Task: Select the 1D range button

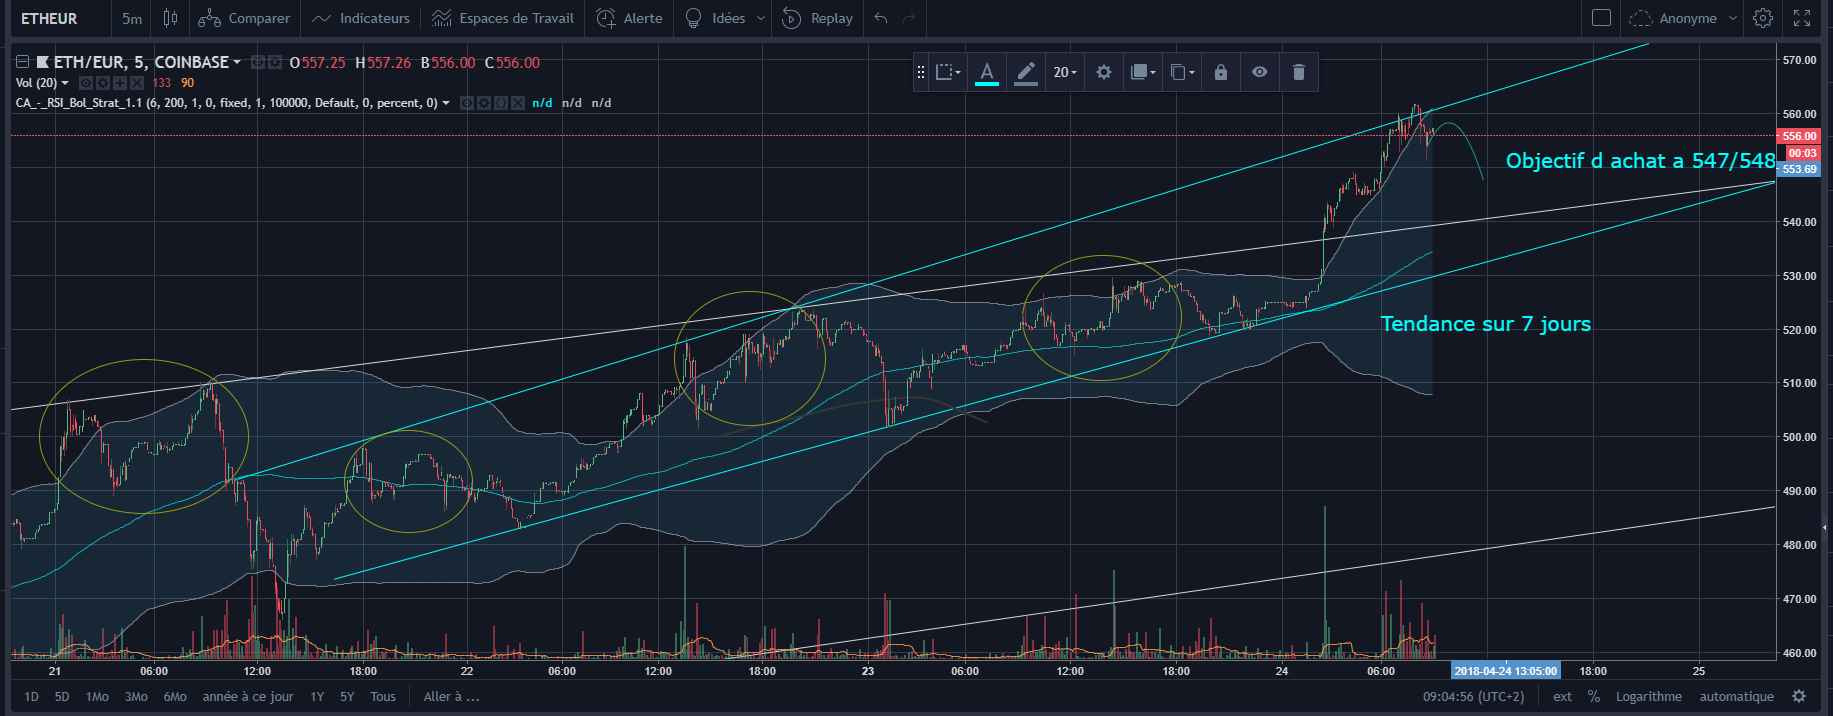Action: (x=31, y=696)
